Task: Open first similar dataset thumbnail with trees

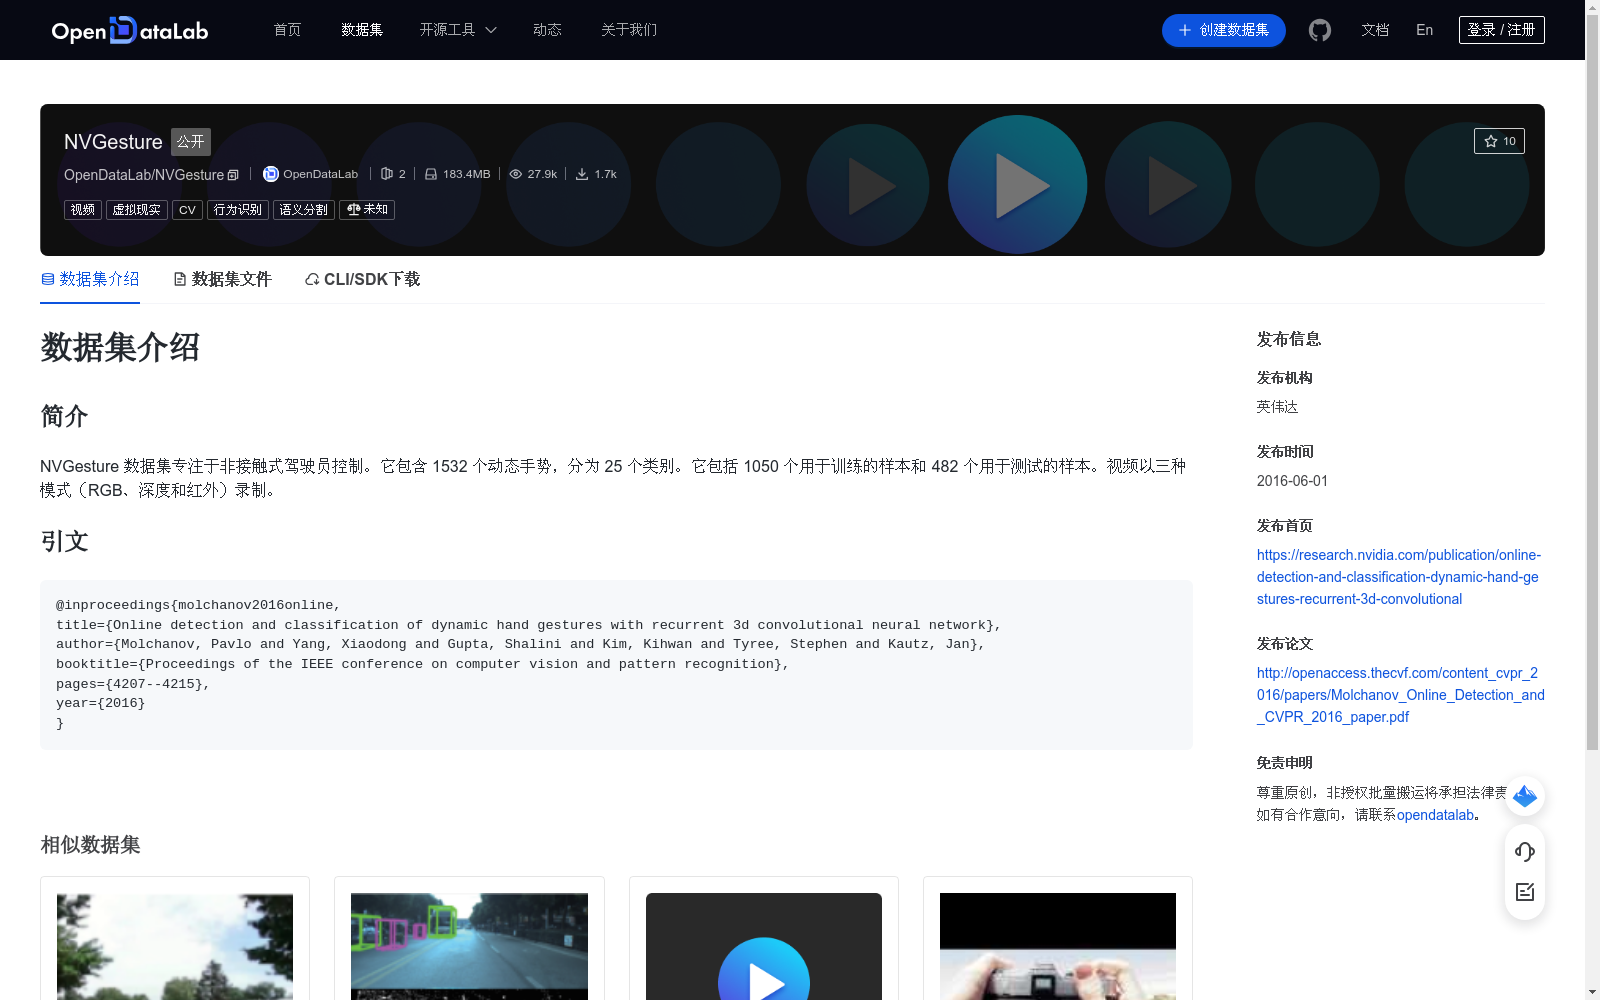Action: [175, 946]
